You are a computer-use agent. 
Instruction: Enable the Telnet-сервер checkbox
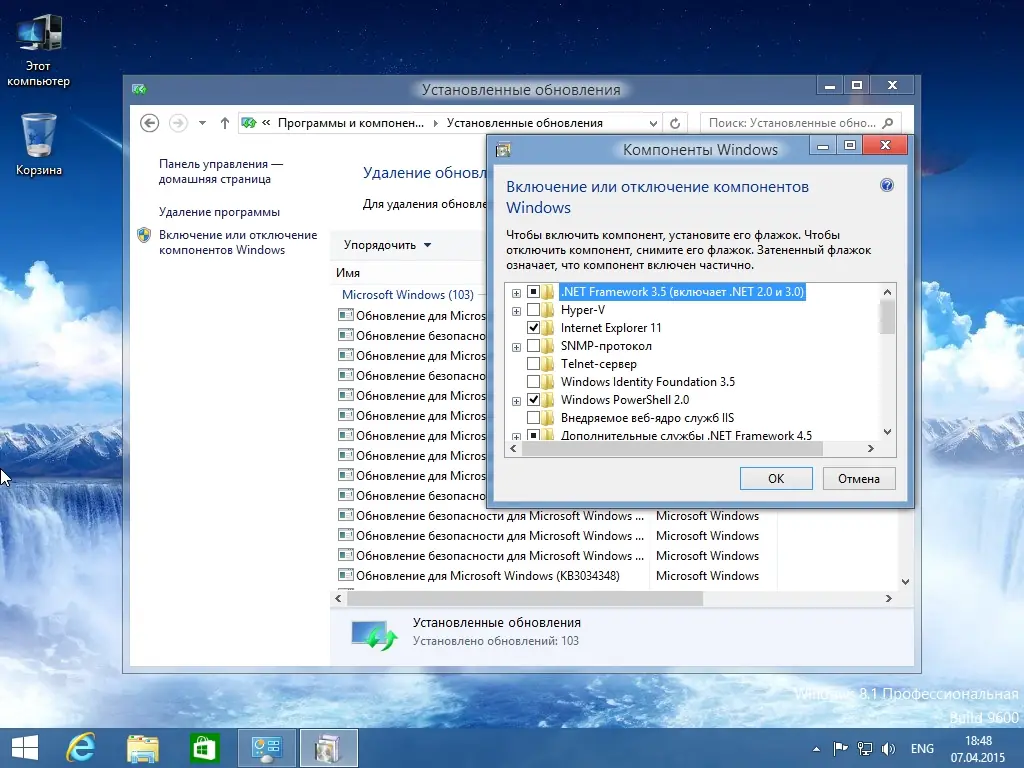tap(533, 363)
